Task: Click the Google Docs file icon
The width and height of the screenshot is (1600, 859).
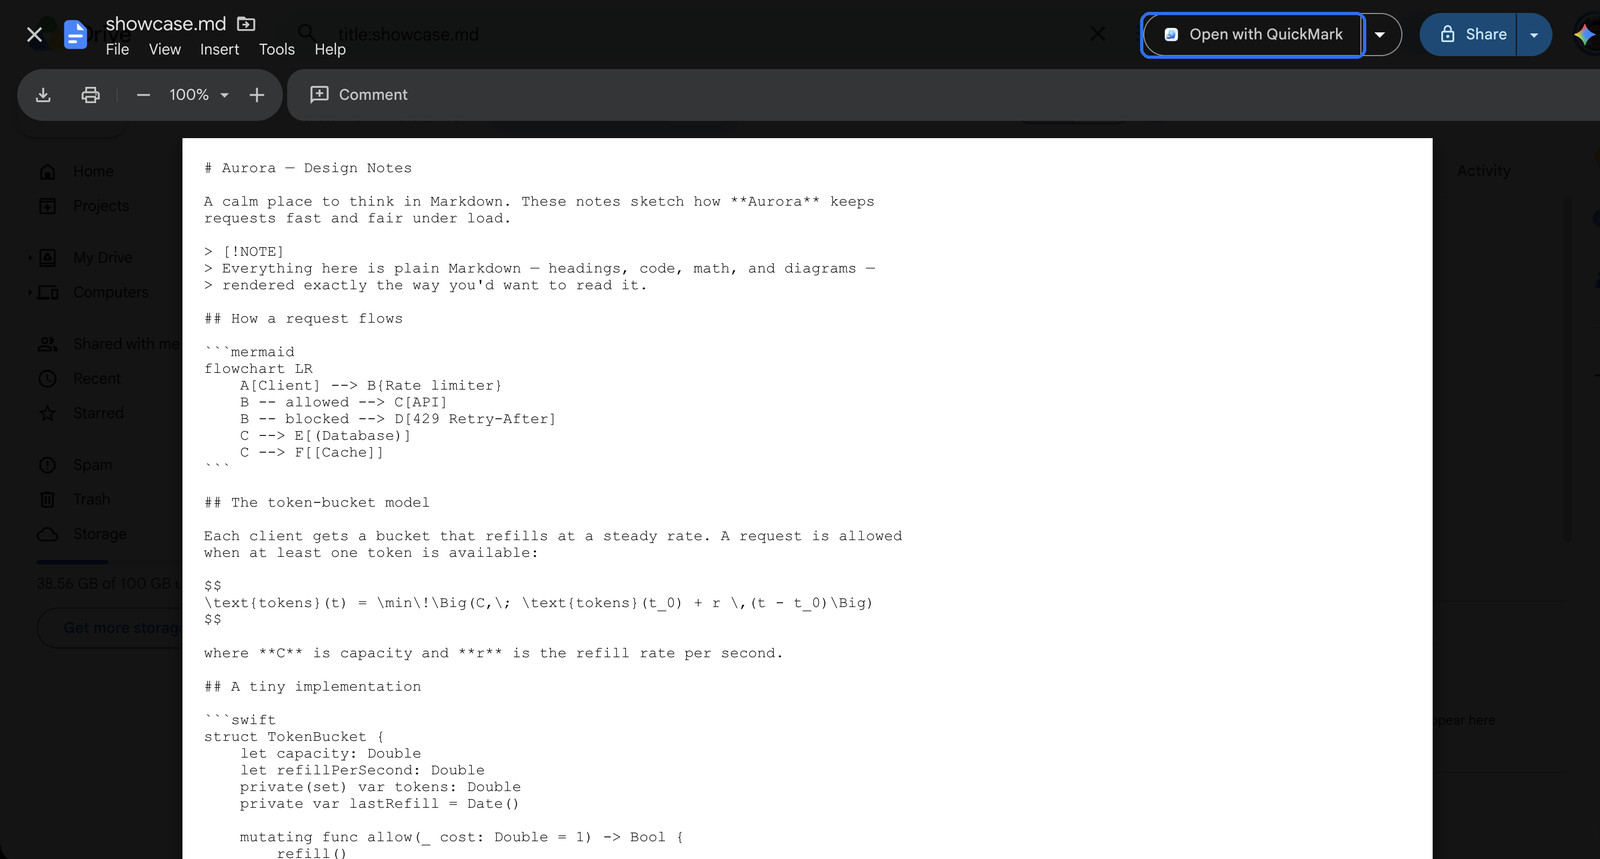Action: click(x=75, y=35)
